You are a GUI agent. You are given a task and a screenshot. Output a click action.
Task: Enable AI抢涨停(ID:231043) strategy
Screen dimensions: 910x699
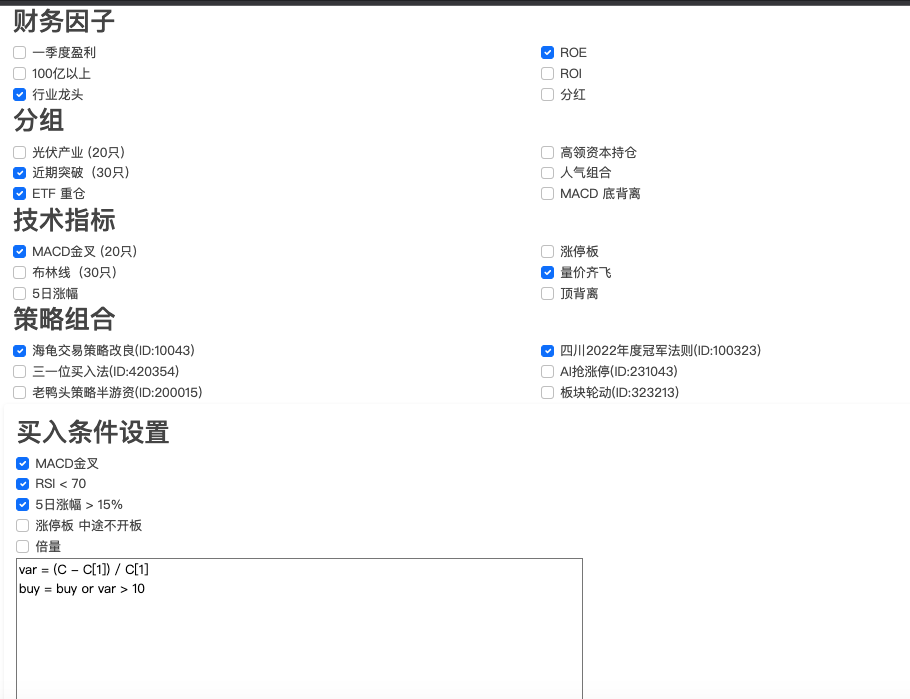[547, 372]
